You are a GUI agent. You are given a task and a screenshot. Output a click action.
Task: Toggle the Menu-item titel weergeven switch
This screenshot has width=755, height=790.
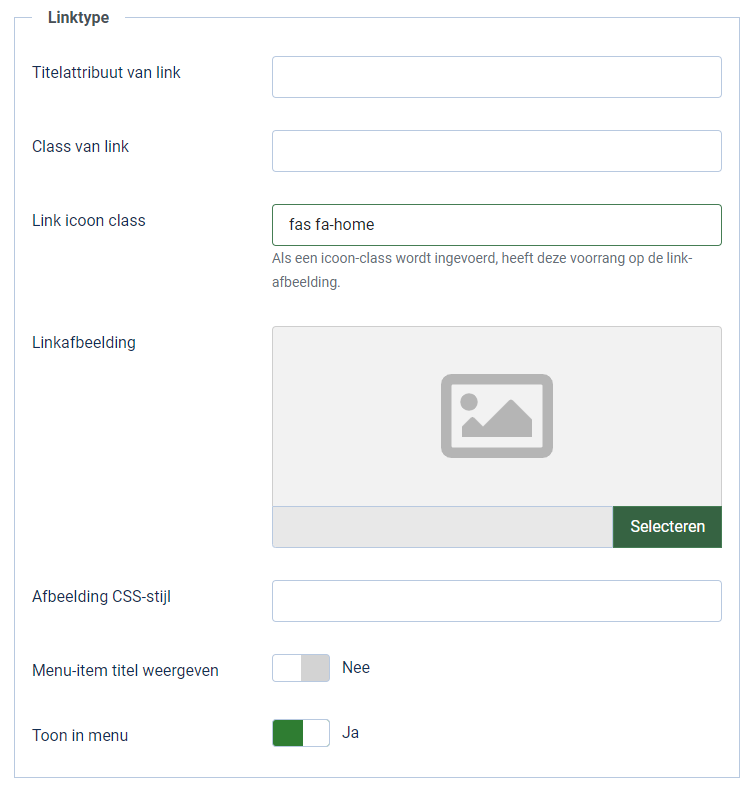click(301, 668)
